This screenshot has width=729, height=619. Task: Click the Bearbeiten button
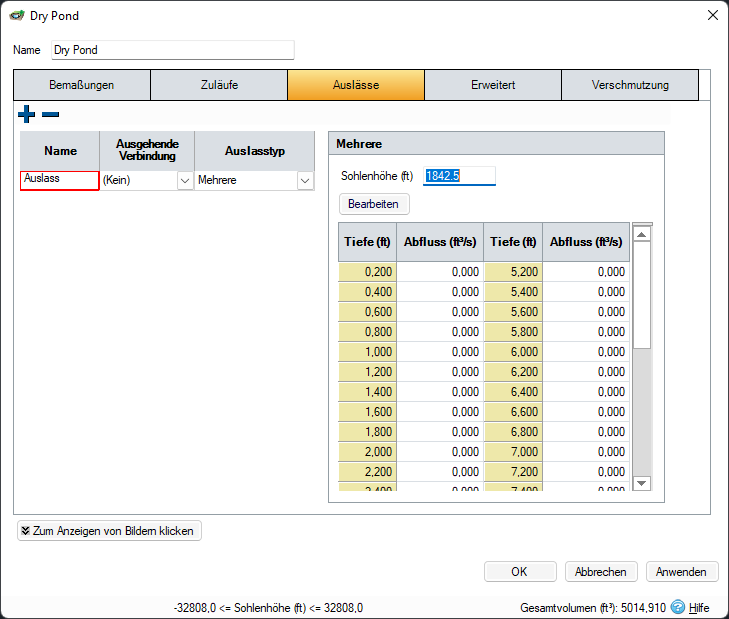374,204
